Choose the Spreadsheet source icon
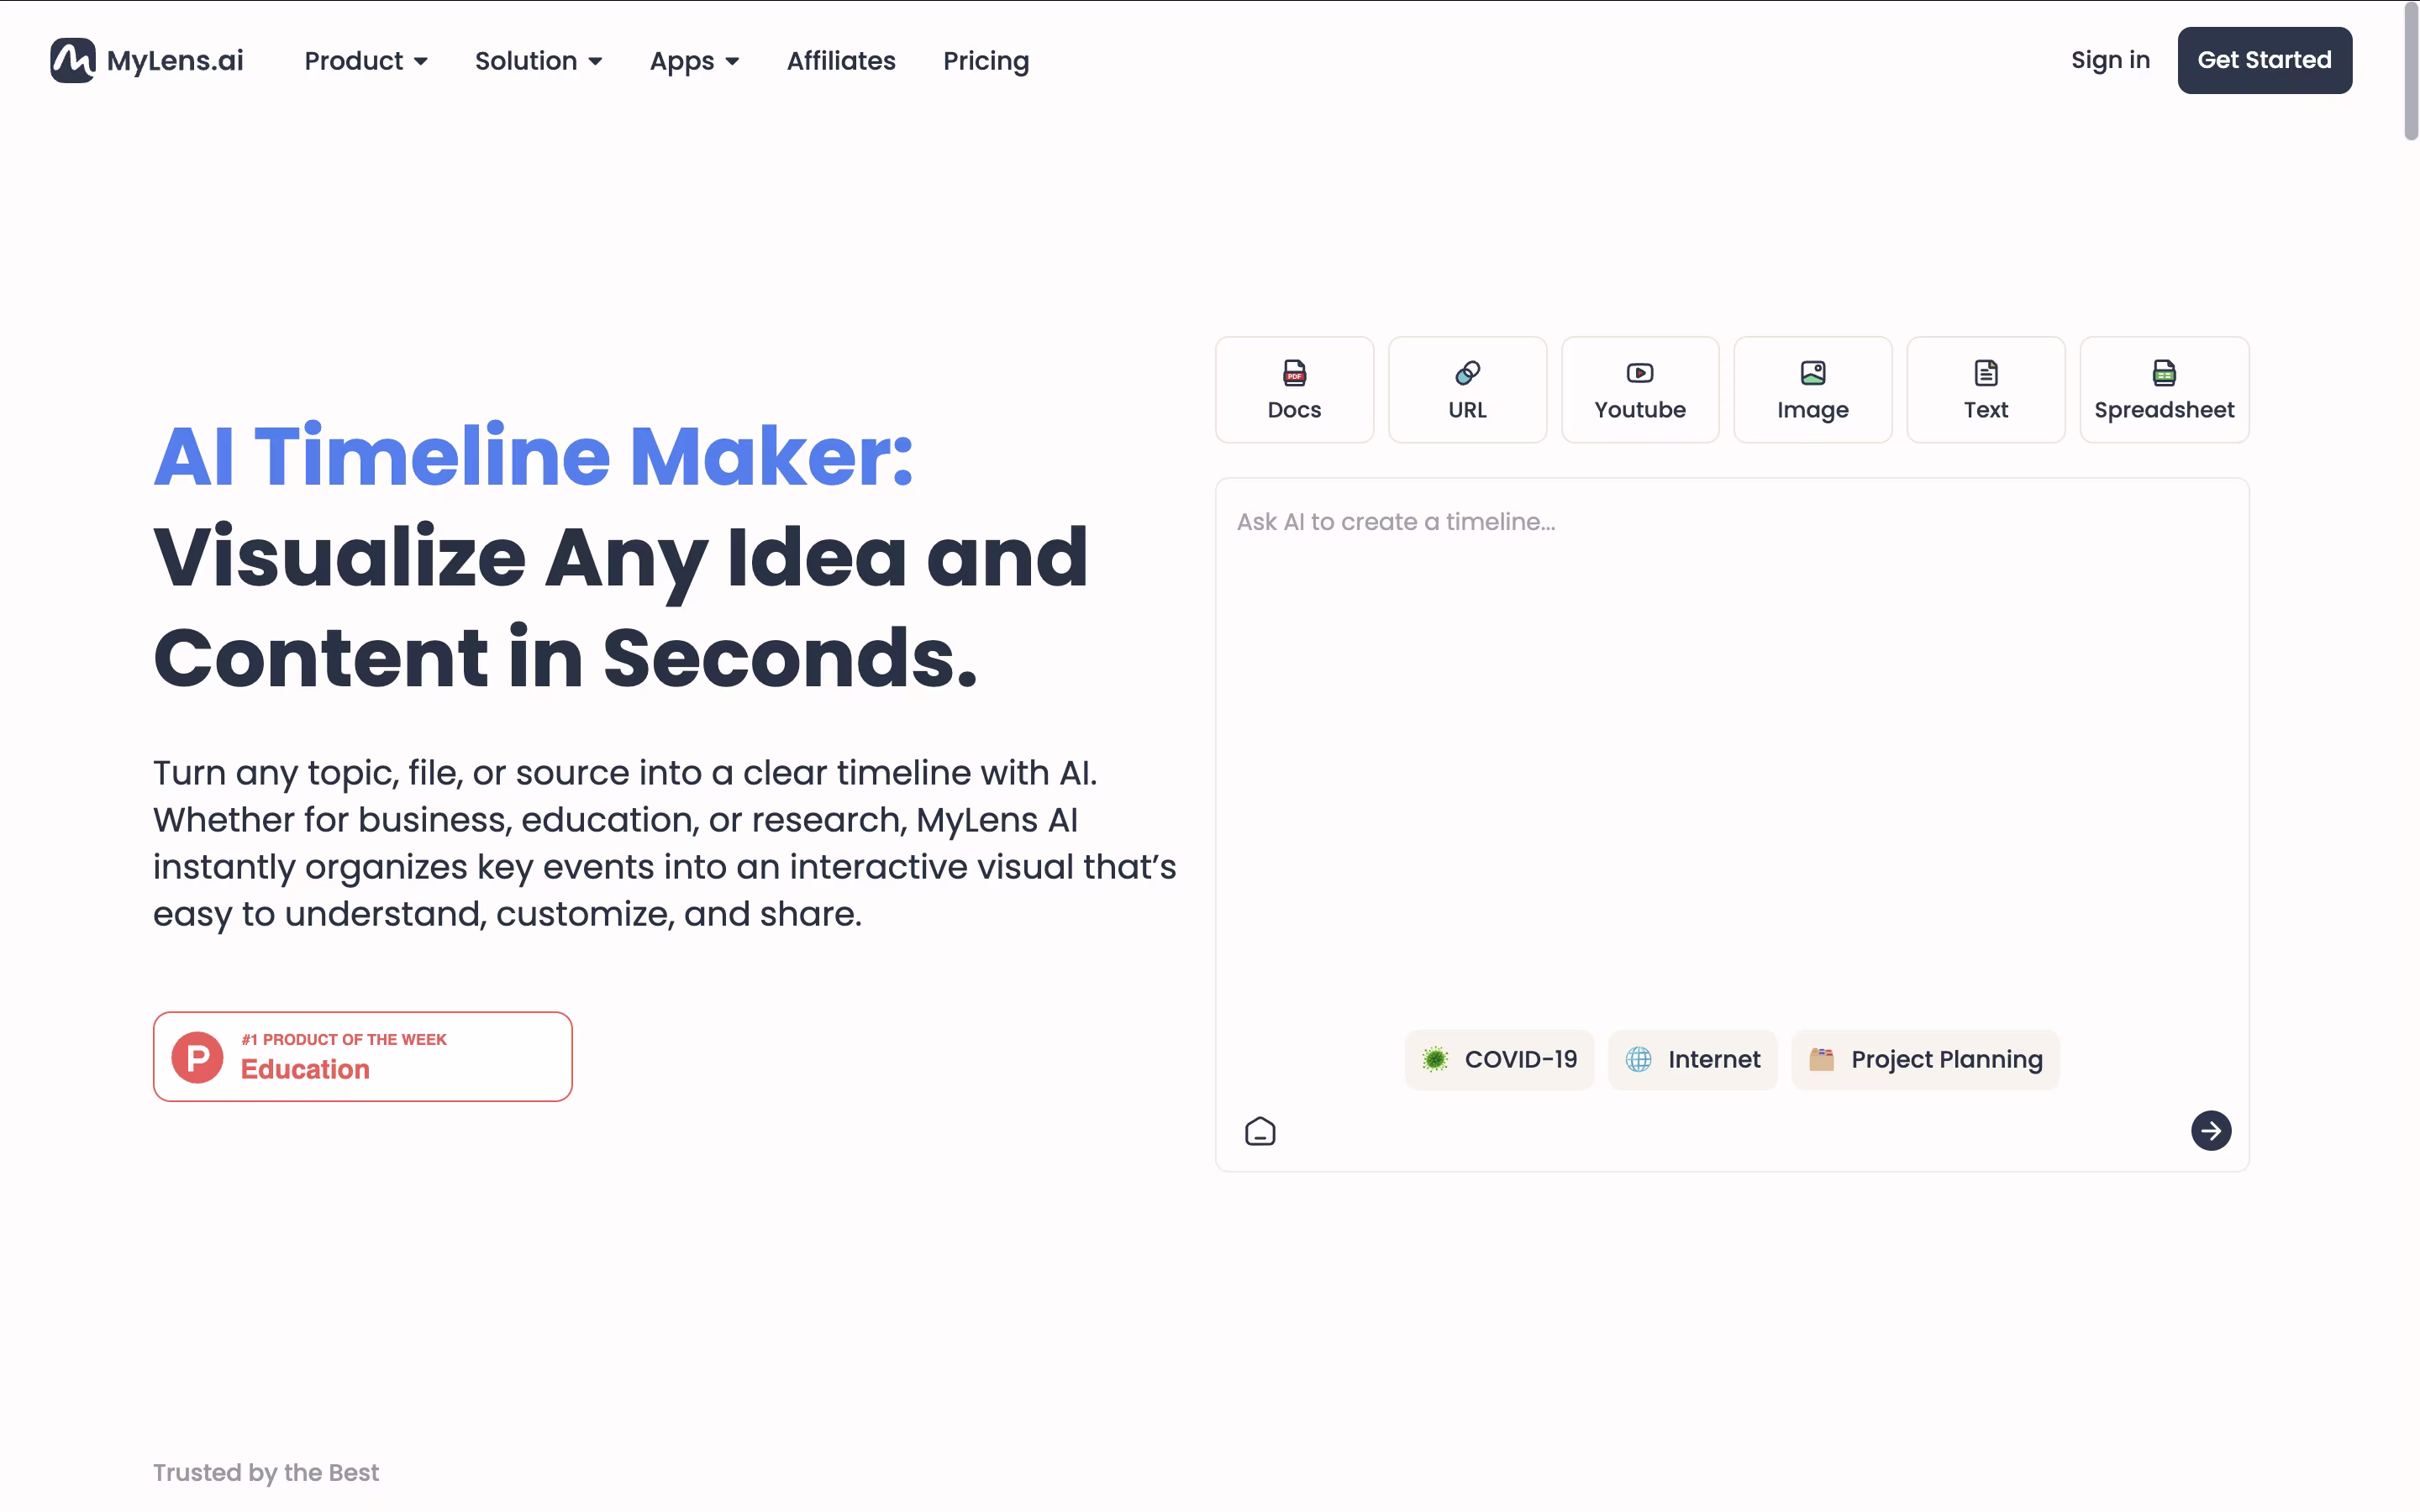2420x1512 pixels. click(2163, 373)
